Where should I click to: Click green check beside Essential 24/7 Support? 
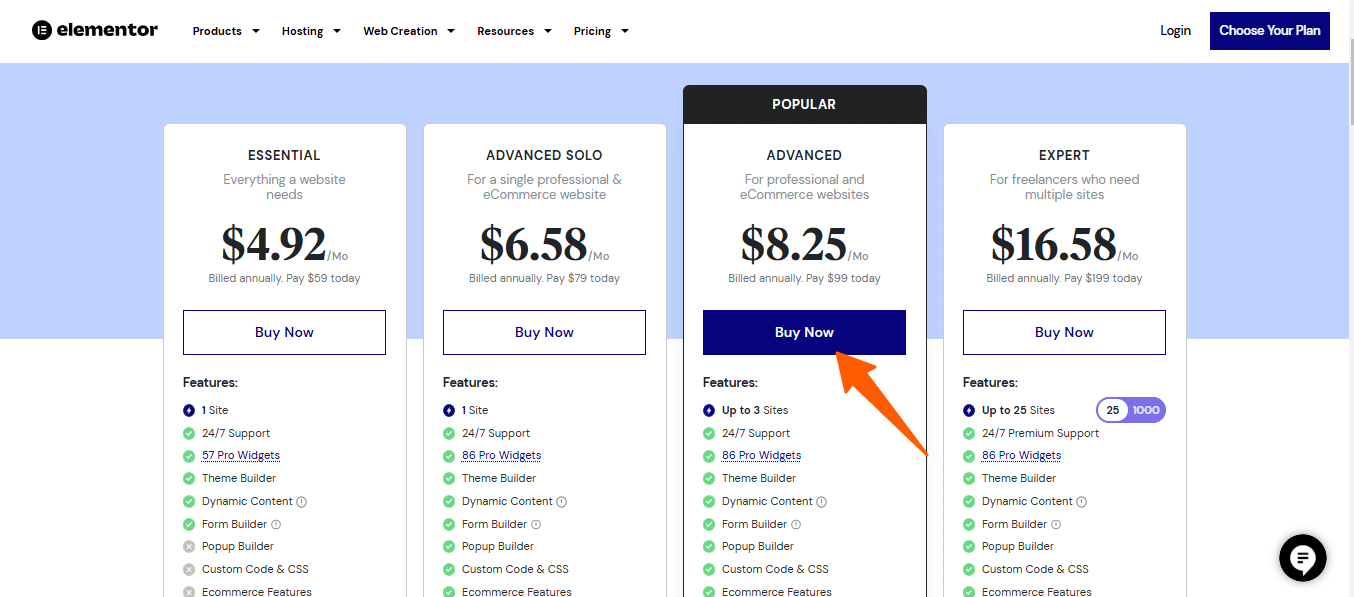point(189,433)
